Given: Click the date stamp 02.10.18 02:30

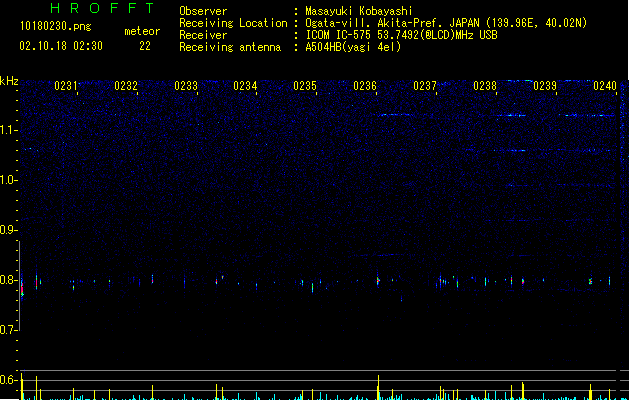Looking at the screenshot, I should (x=61, y=46).
